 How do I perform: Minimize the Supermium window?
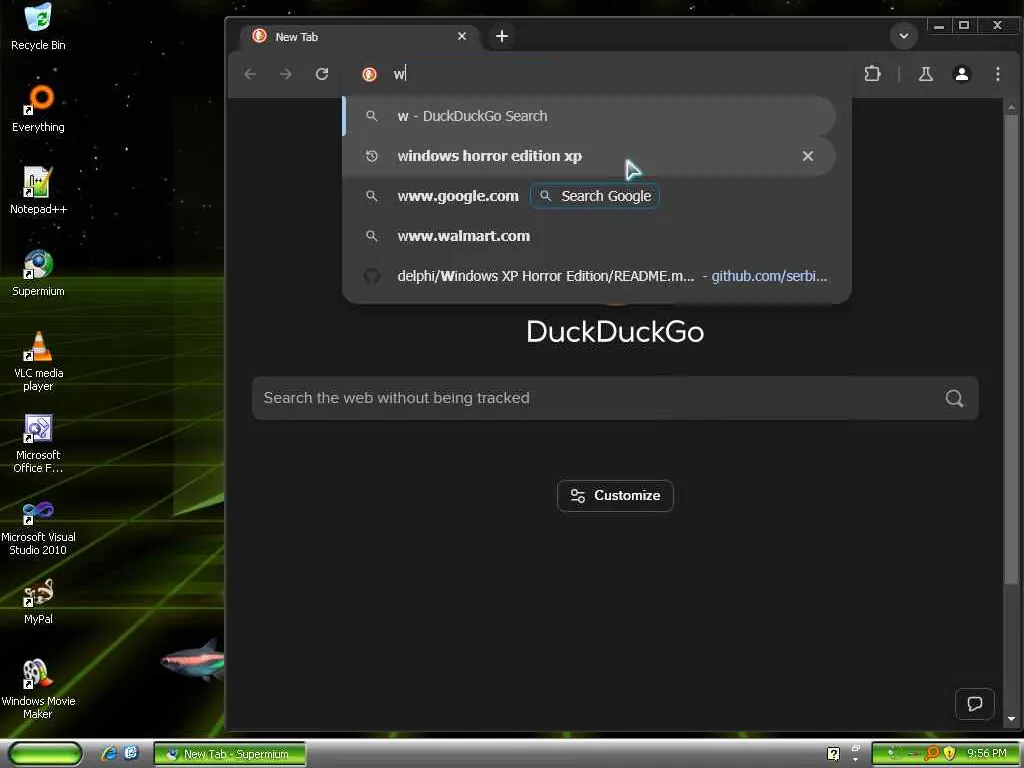pos(939,26)
